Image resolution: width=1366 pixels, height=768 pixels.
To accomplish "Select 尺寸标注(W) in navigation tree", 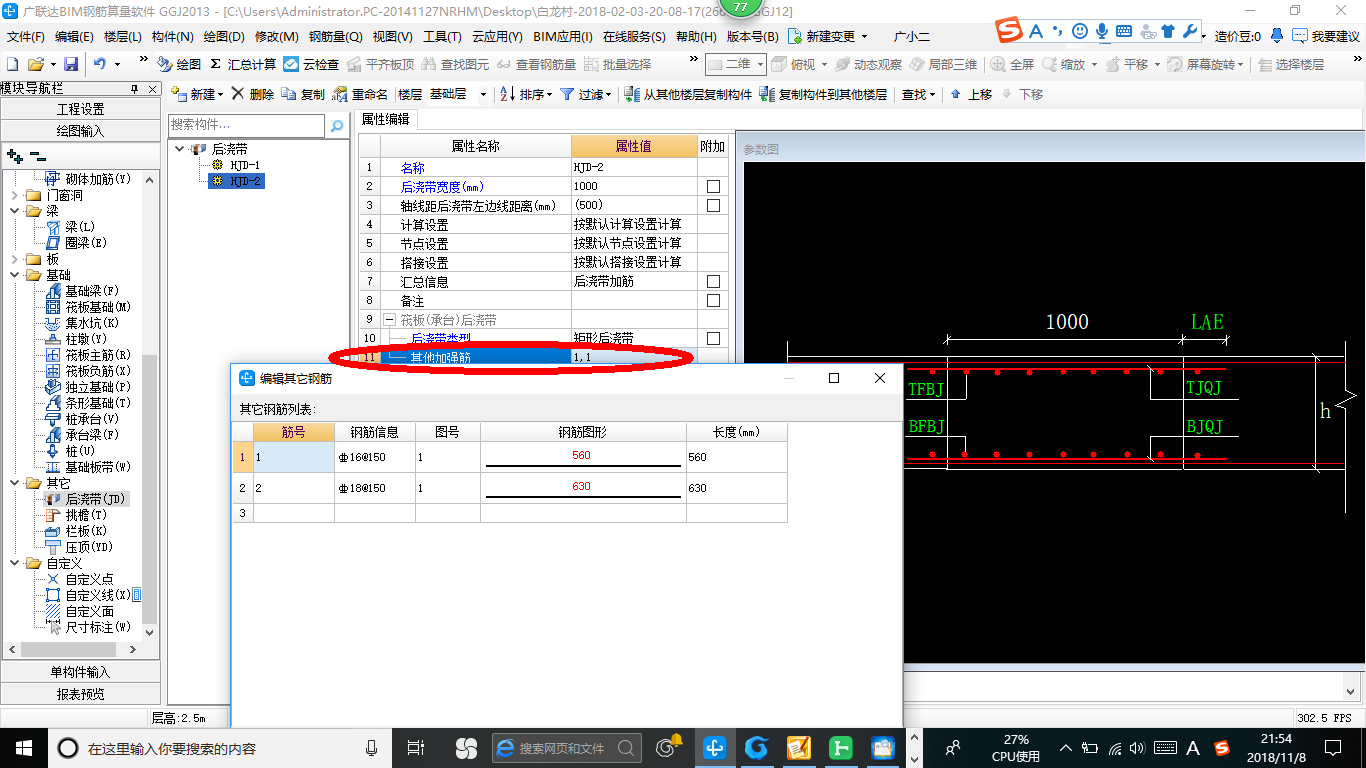I will [x=88, y=627].
